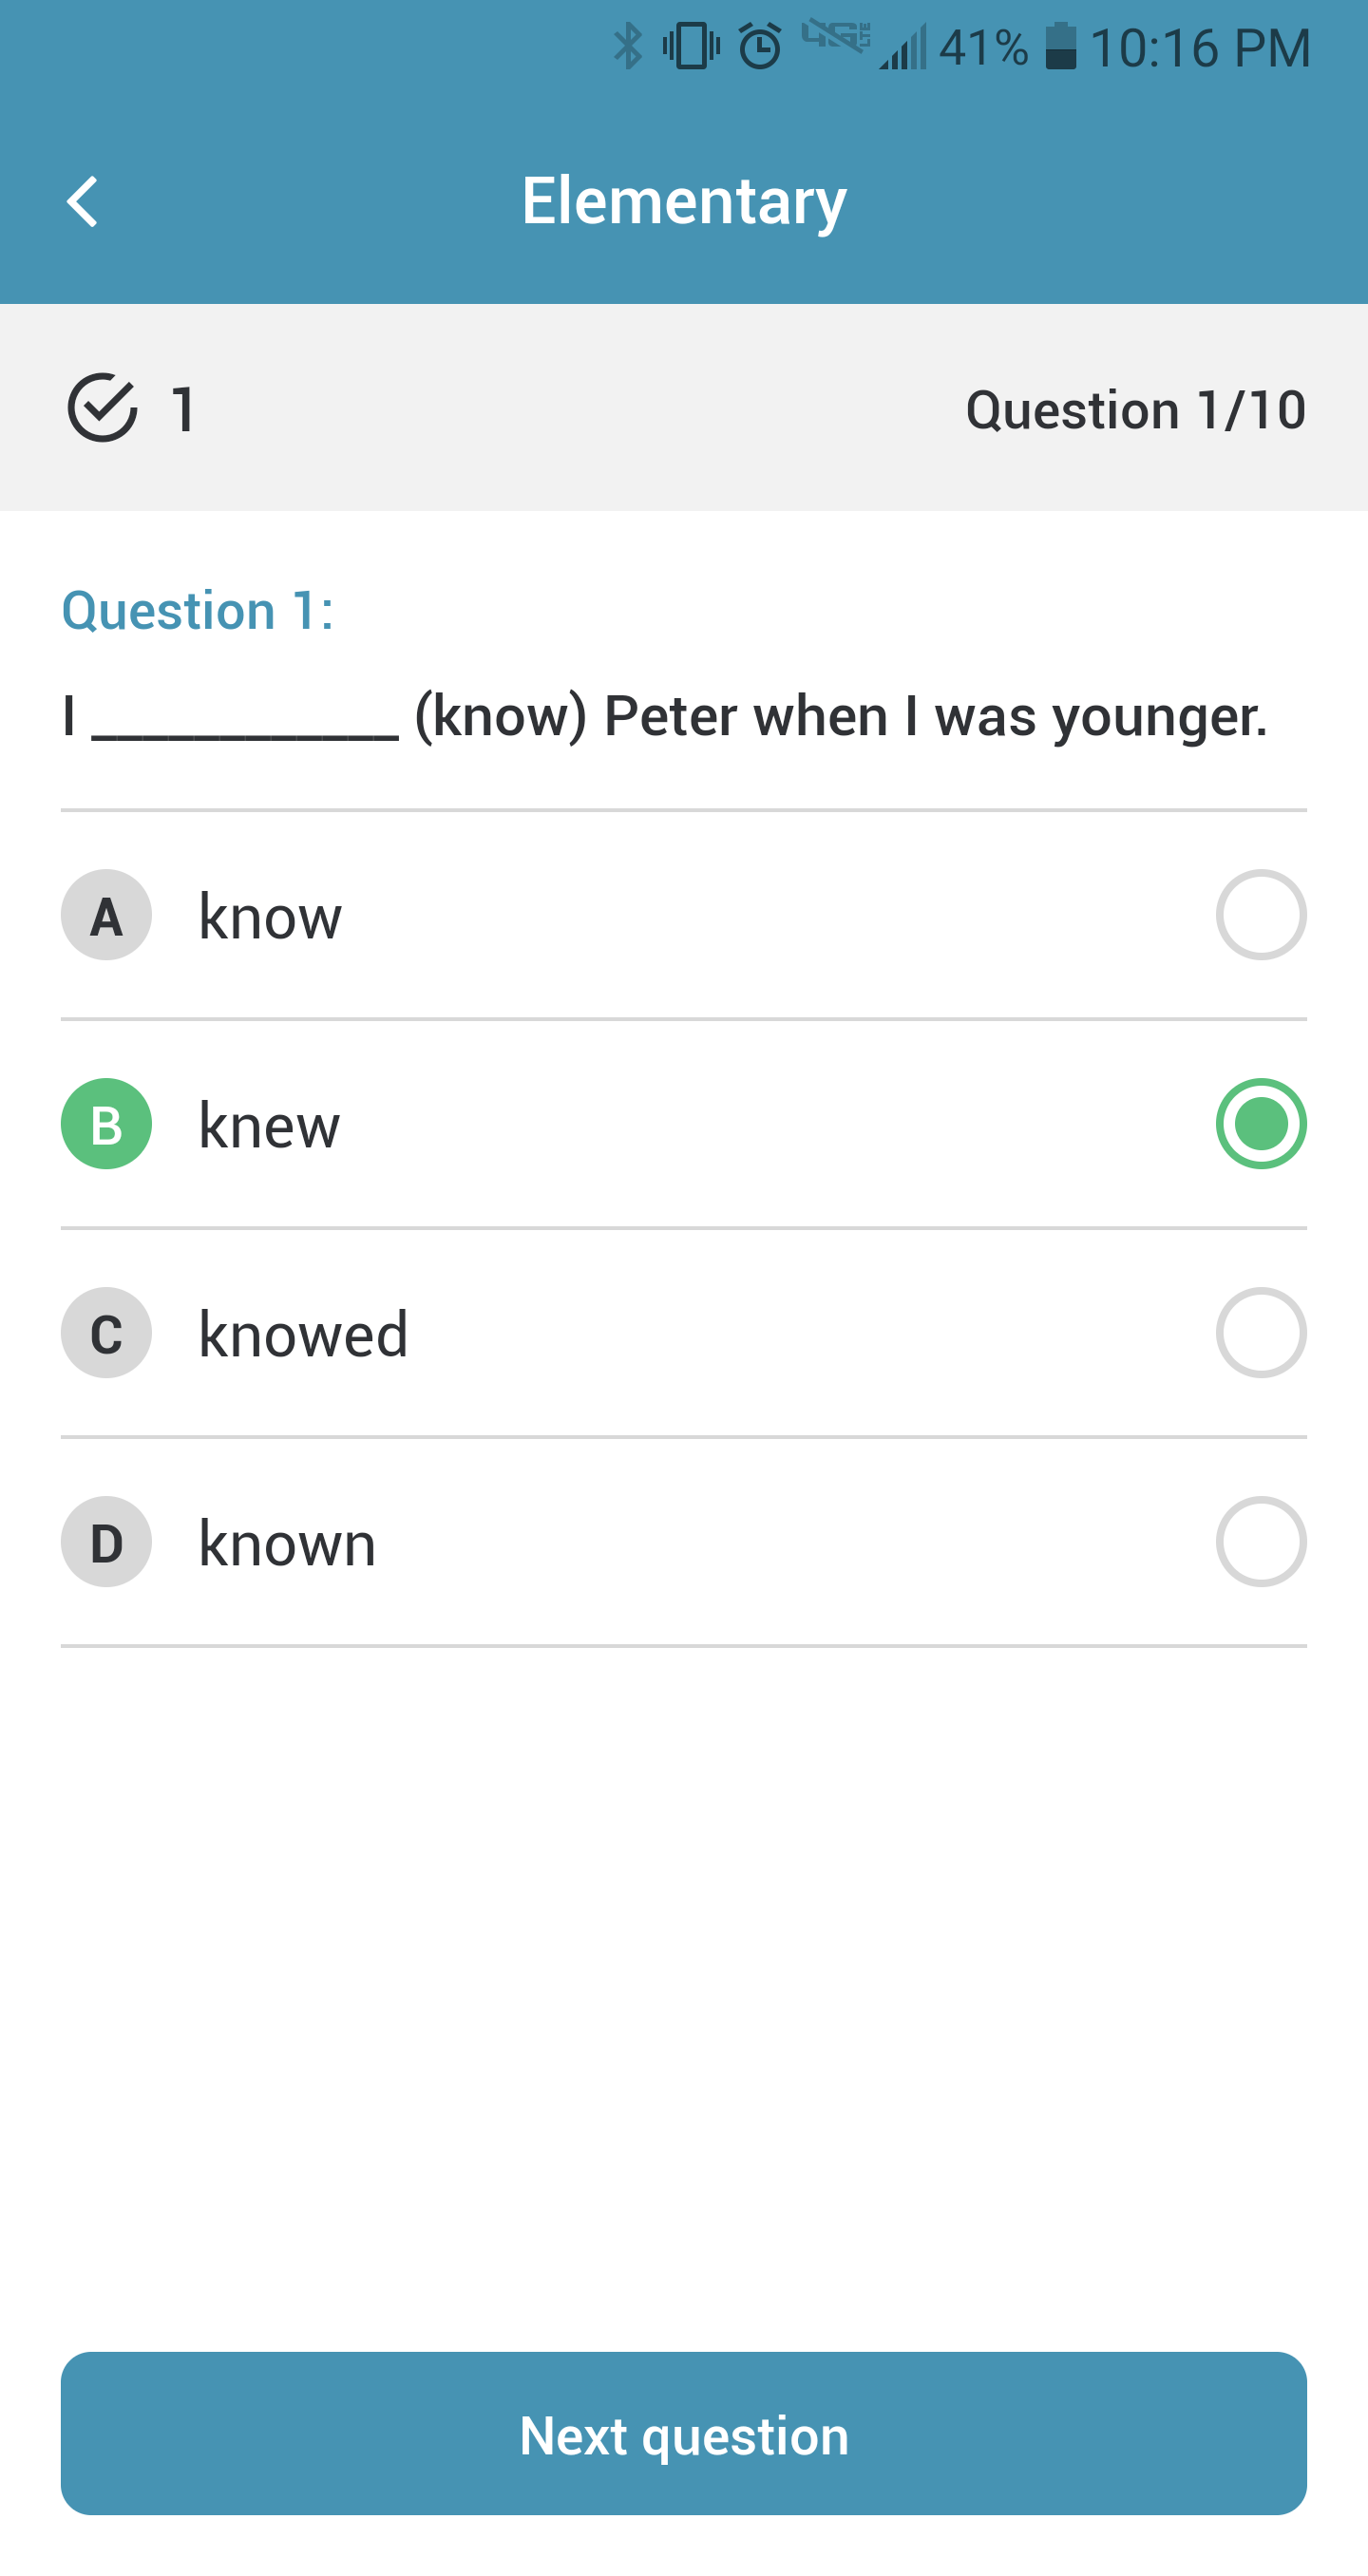The width and height of the screenshot is (1368, 2576).
Task: Tap the Elementary header title
Action: (684, 202)
